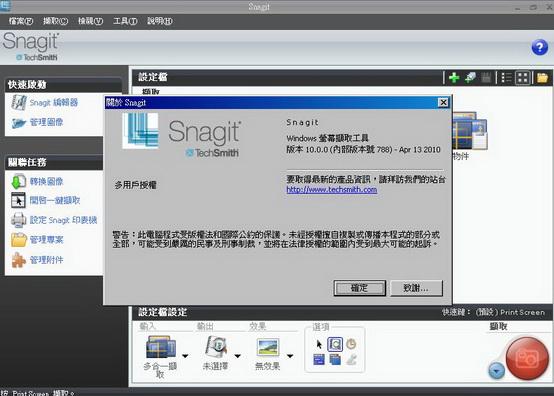Viewport: 554px width, 396px height.
Task: Toggle timer capture clock option icon
Action: tap(351, 344)
